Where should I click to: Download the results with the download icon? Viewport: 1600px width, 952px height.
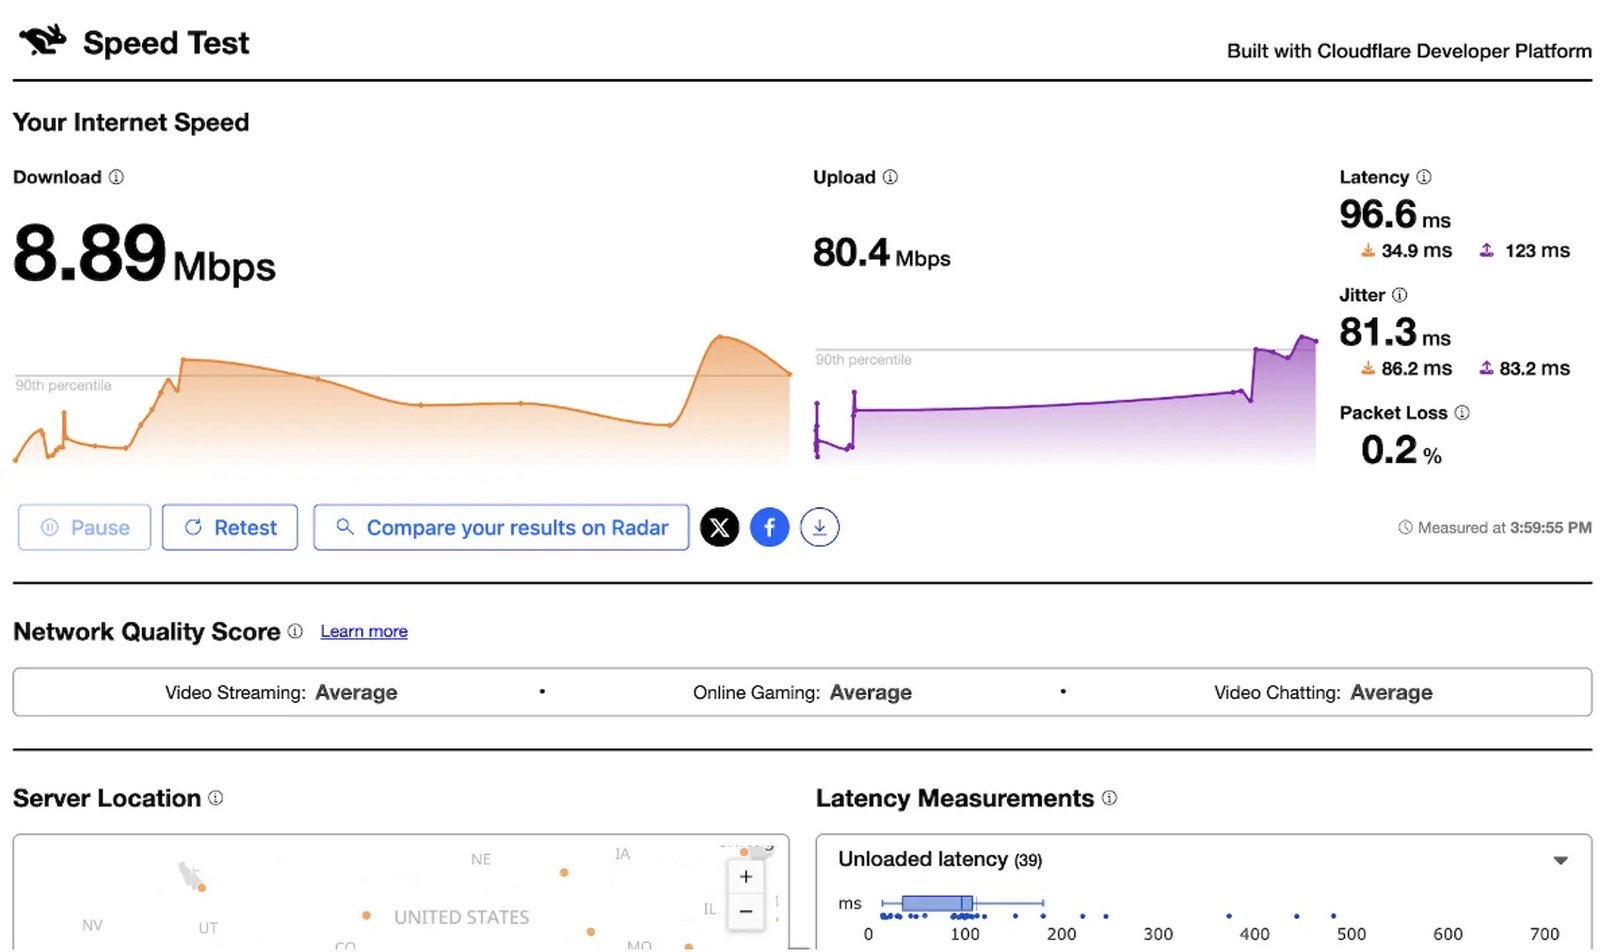[820, 527]
